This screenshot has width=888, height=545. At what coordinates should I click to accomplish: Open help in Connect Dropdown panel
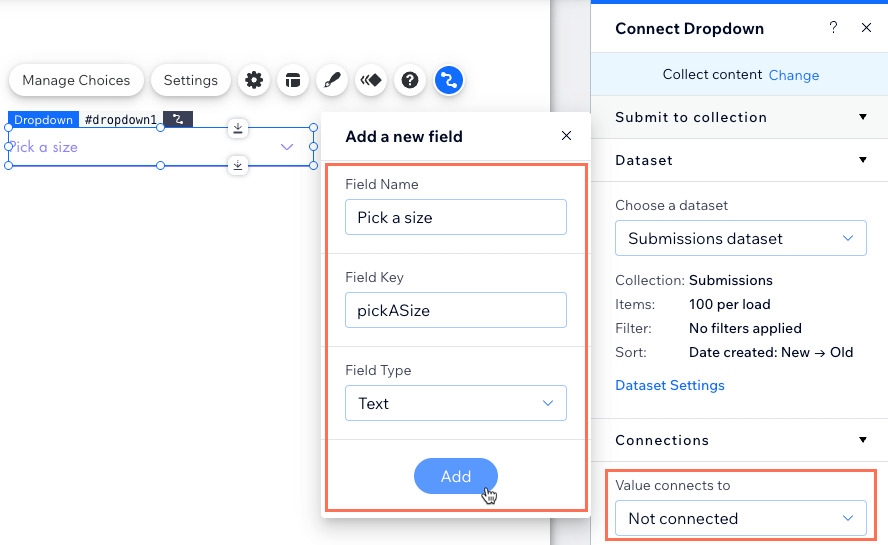pyautogui.click(x=833, y=27)
